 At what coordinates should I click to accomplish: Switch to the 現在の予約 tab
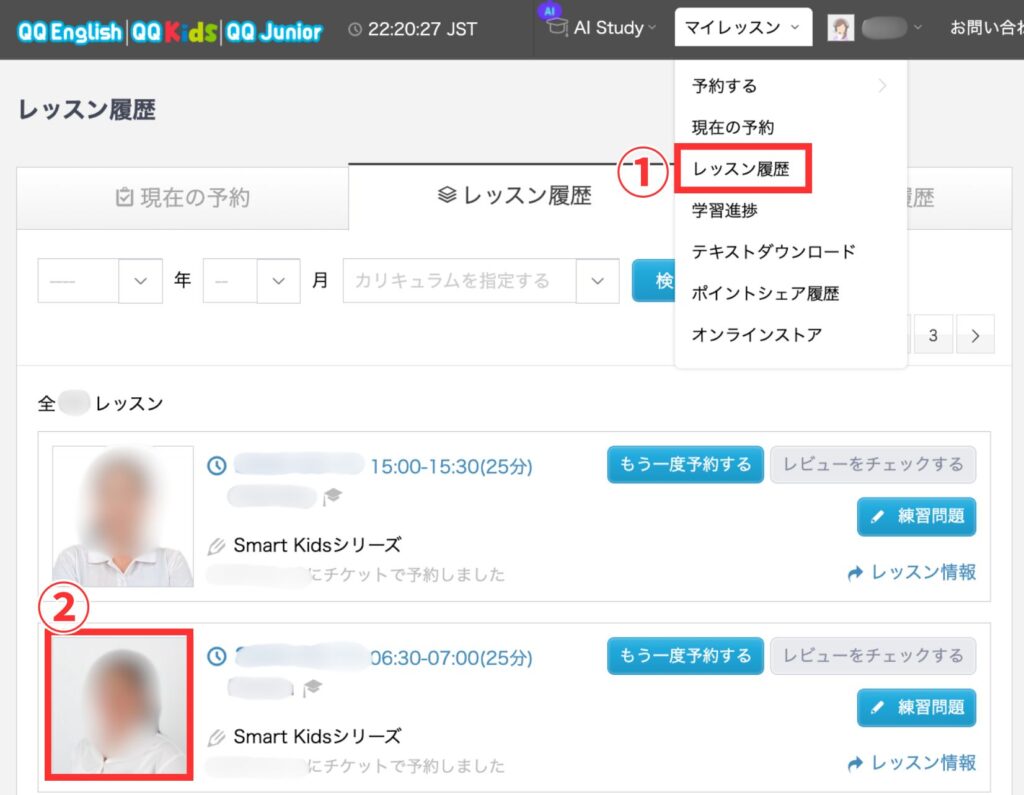[x=183, y=197]
